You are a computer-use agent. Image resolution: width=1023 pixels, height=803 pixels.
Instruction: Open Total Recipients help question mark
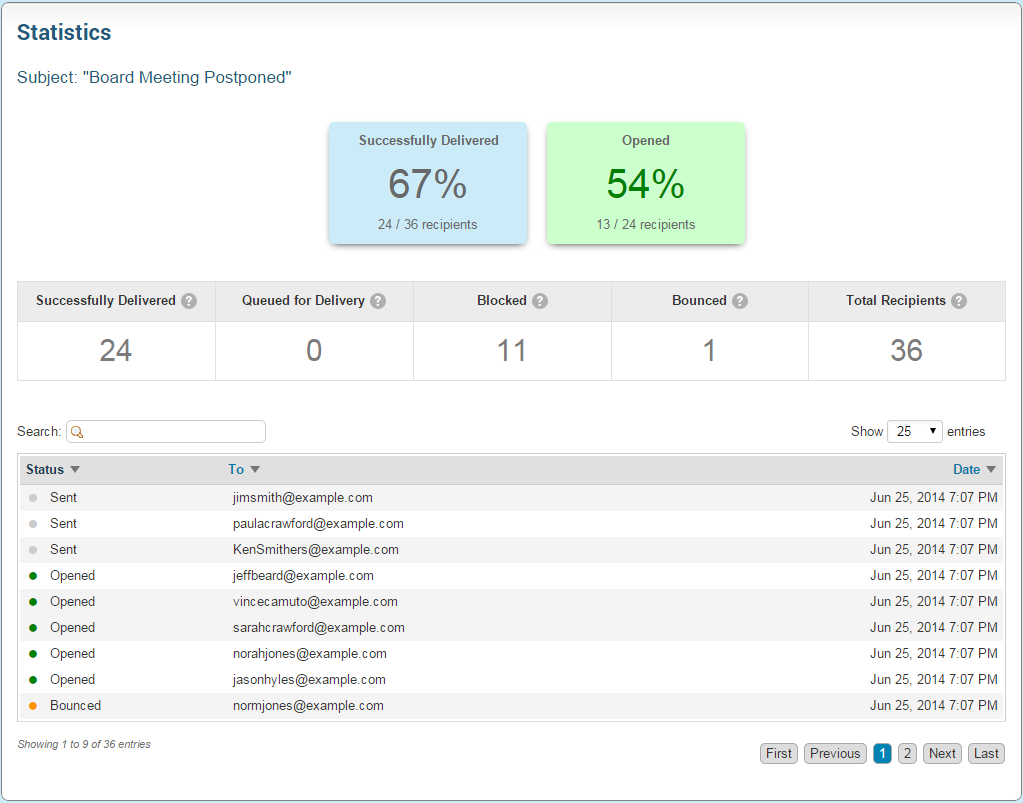tap(959, 301)
